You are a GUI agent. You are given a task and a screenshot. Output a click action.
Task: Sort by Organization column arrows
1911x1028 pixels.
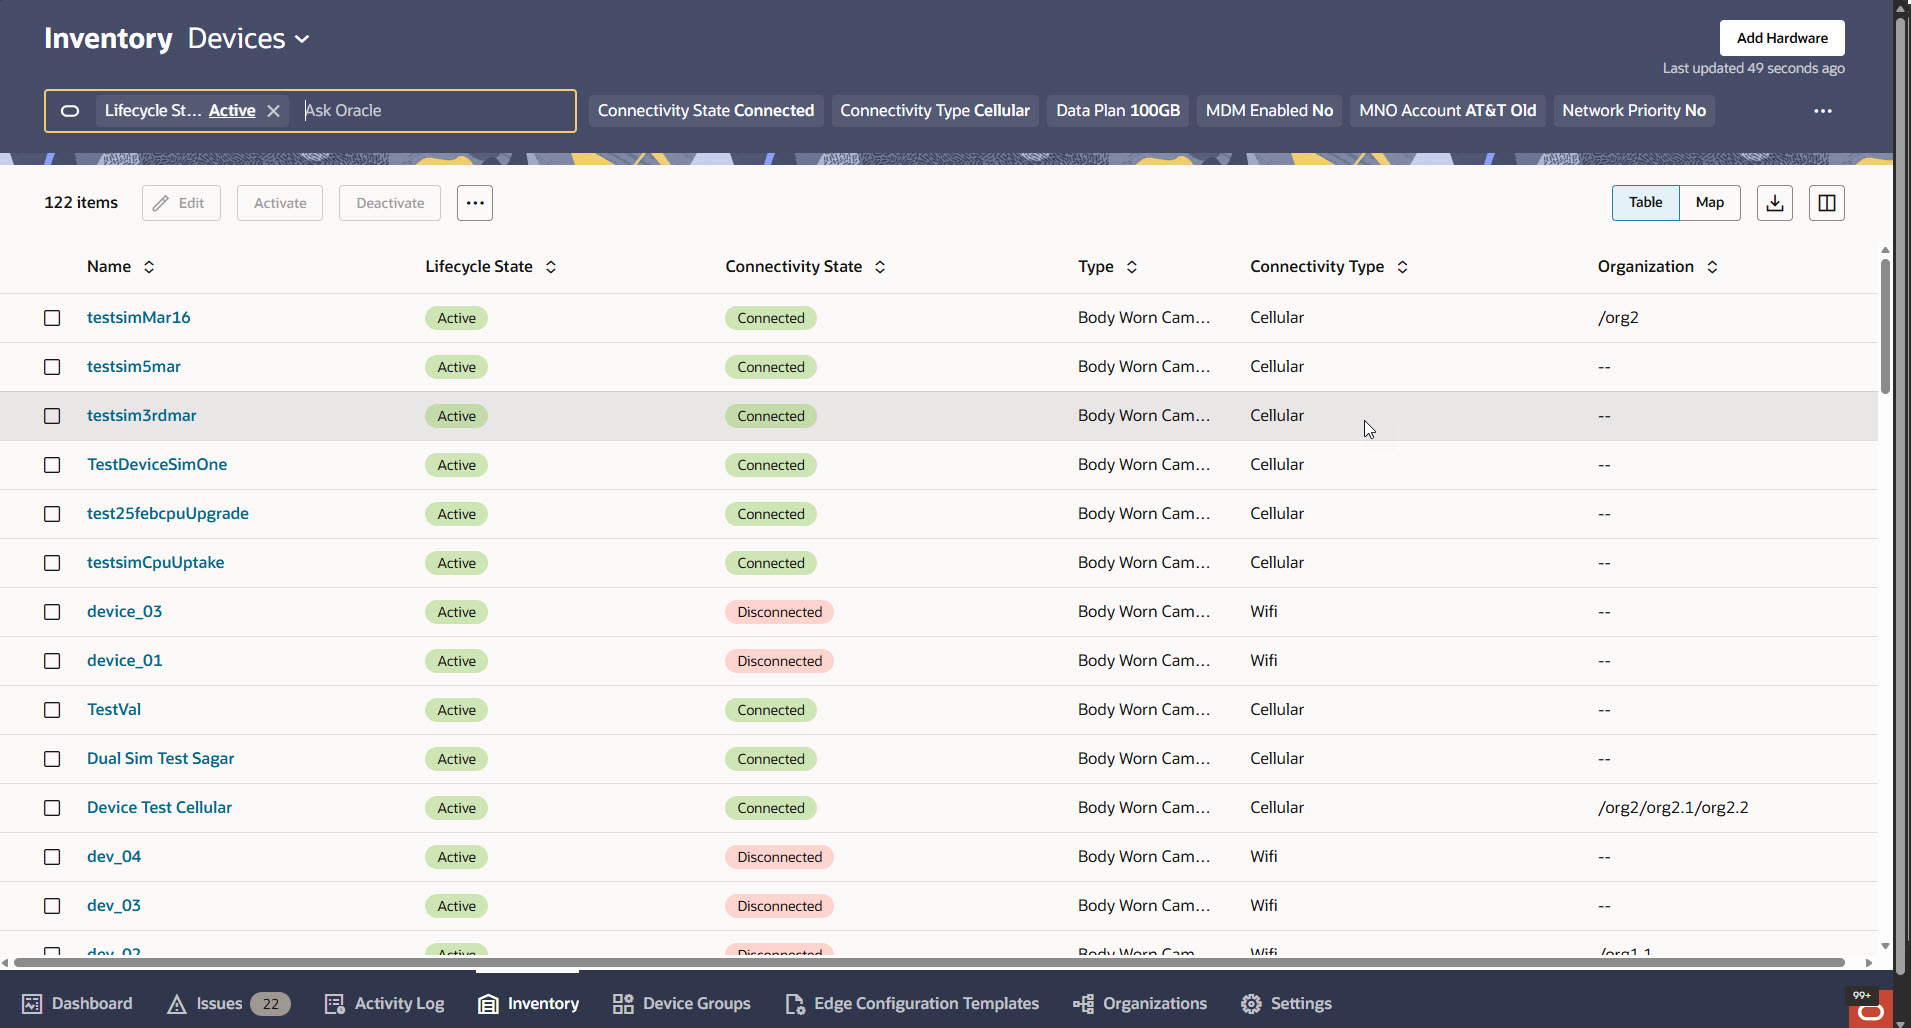1713,267
